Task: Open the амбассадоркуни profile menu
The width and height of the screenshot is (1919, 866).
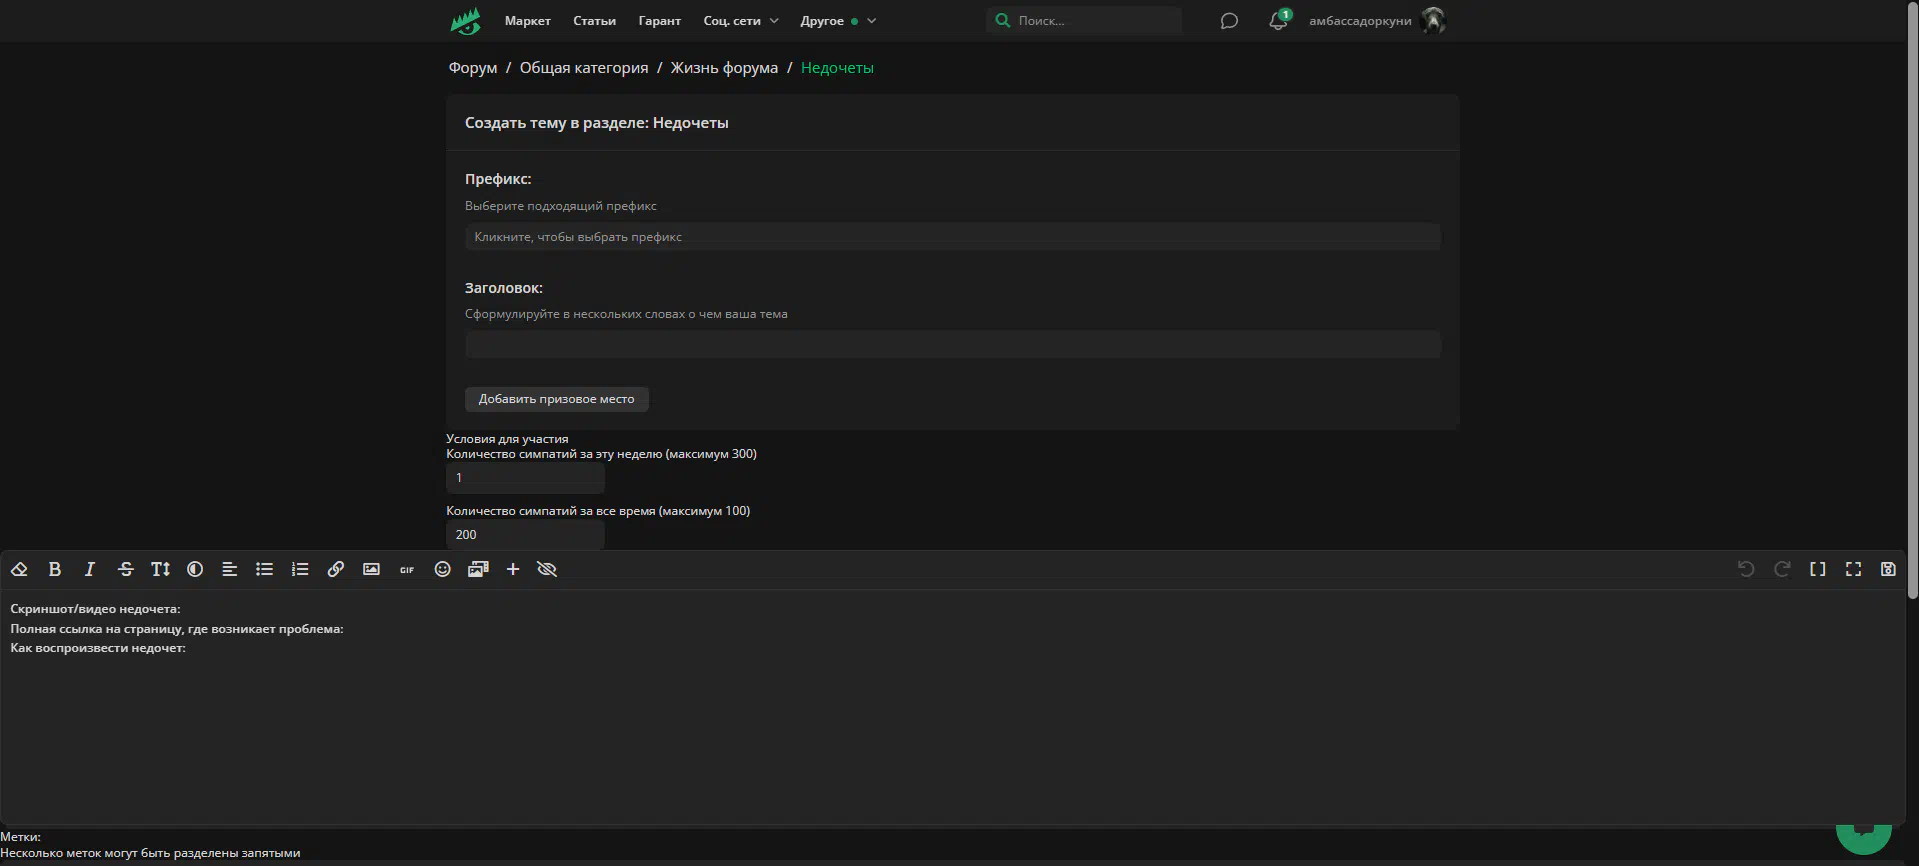Action: pyautogui.click(x=1360, y=21)
